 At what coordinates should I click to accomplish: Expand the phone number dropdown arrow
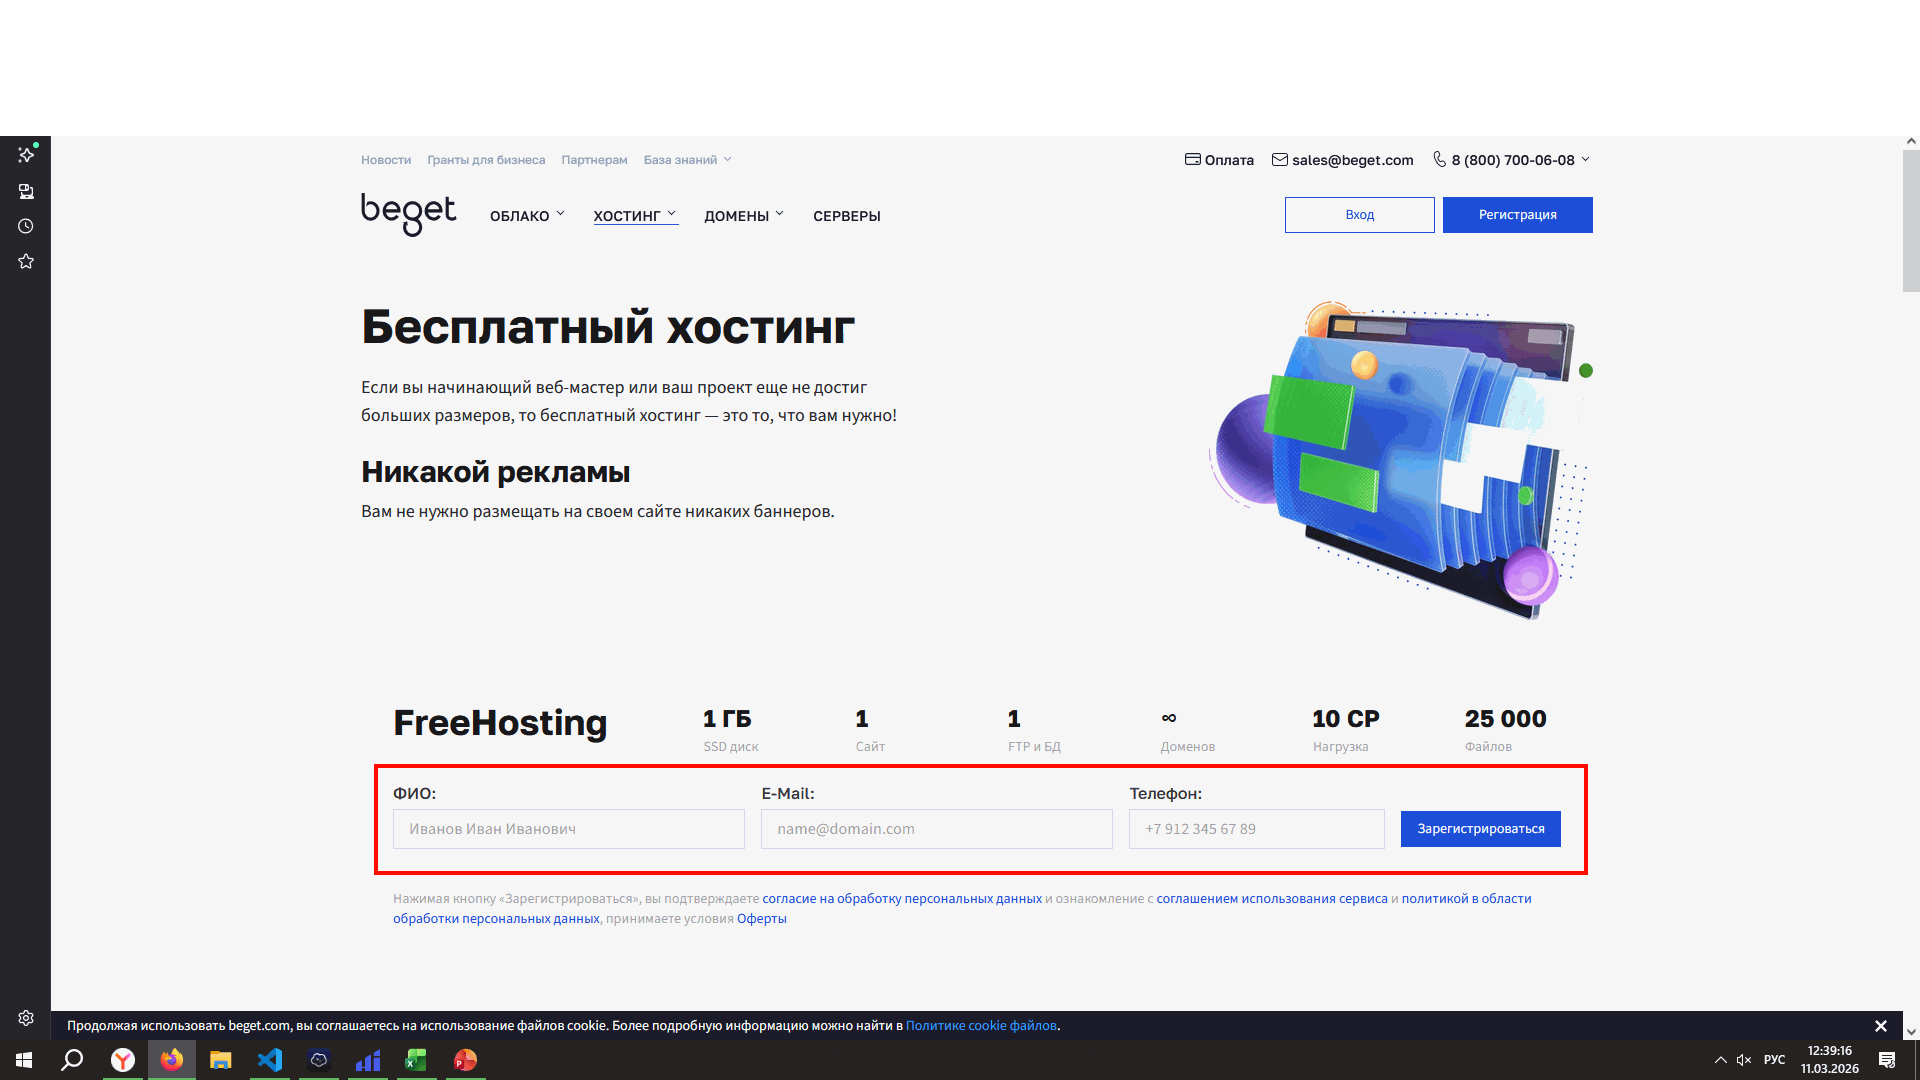[1585, 160]
